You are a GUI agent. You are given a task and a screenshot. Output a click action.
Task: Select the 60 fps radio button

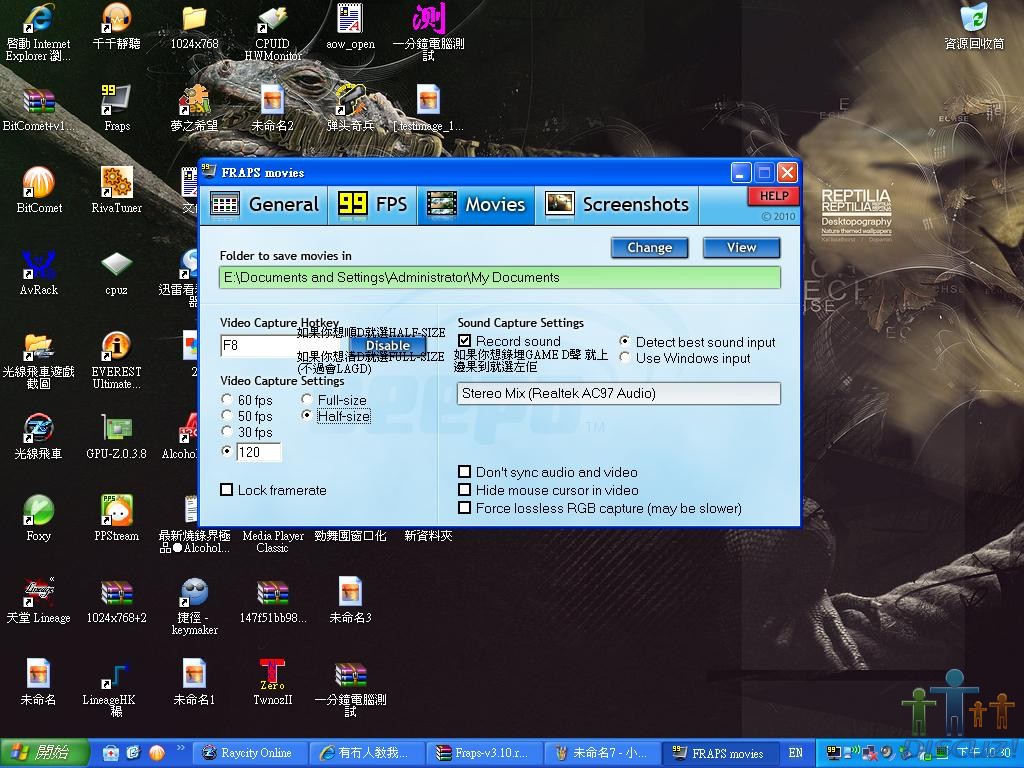[227, 400]
